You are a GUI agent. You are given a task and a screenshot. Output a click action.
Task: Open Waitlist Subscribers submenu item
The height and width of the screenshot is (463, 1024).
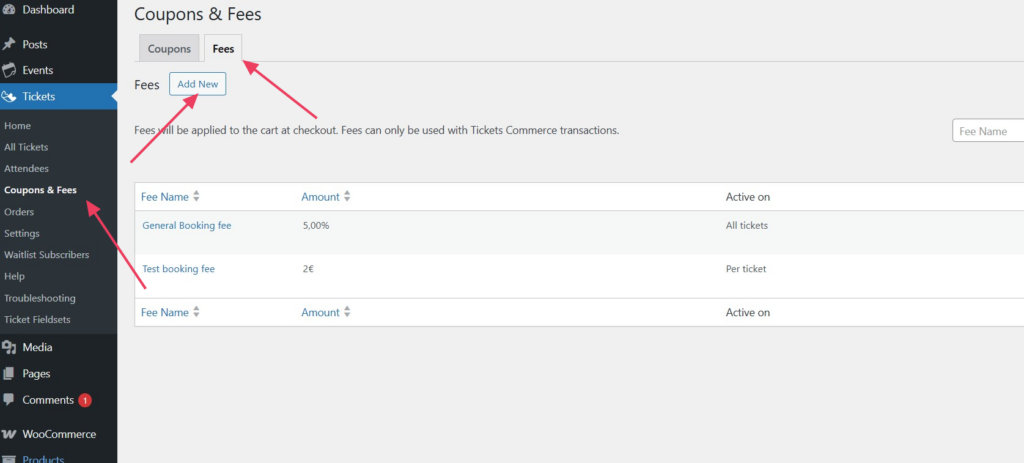click(46, 255)
